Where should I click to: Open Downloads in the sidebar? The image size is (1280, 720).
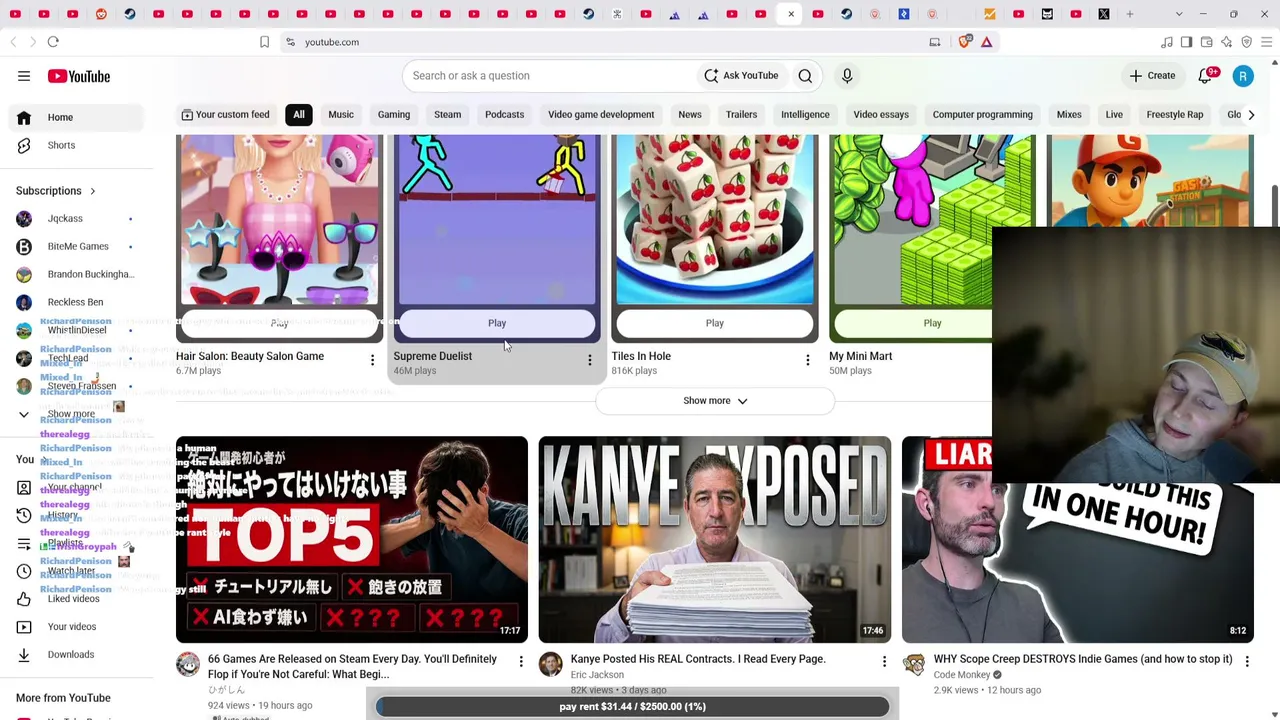point(78,655)
